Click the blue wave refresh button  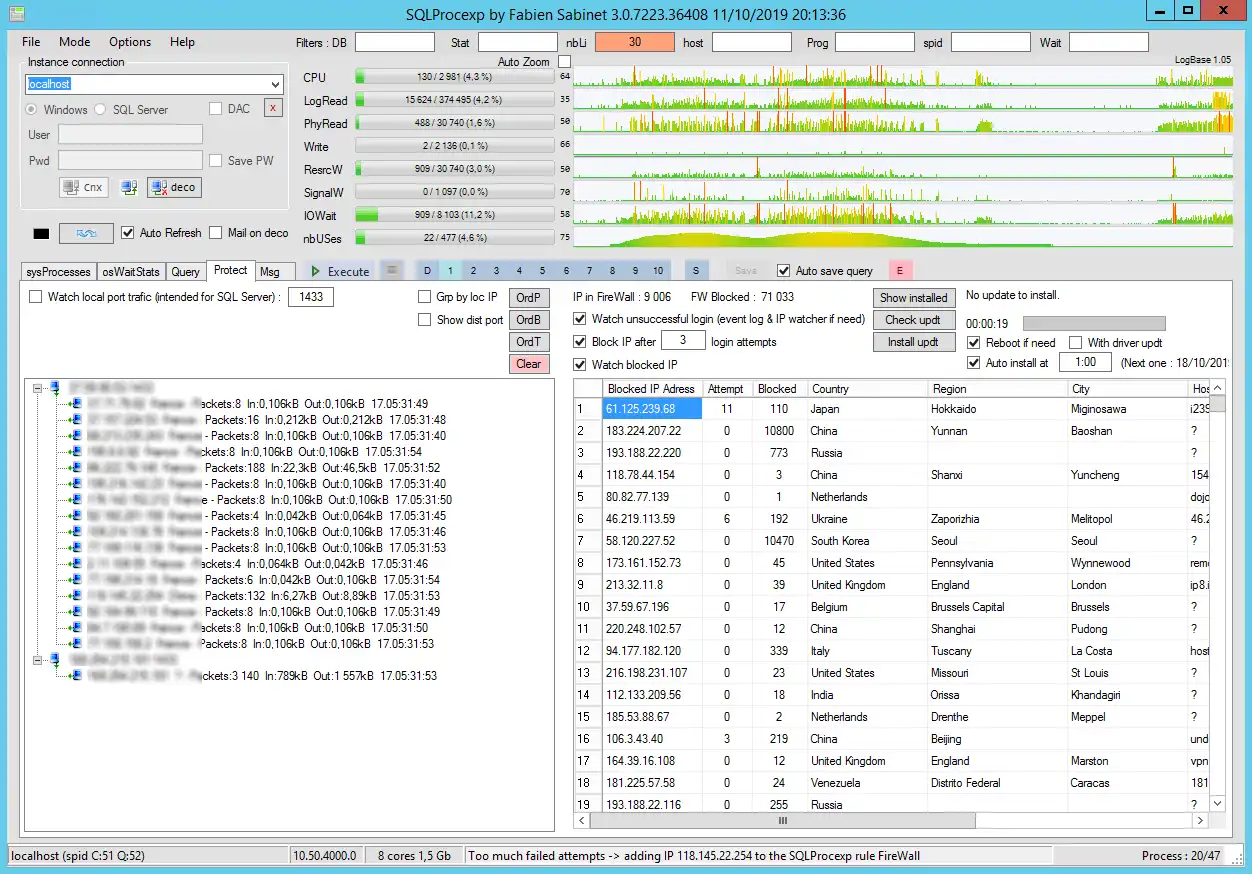pos(86,233)
